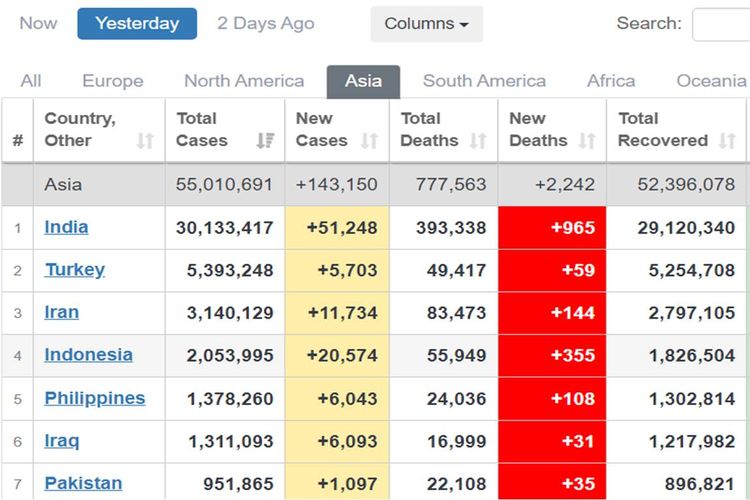Viewport: 750px width, 500px height.
Task: Switch to the Europe tab
Action: point(113,81)
